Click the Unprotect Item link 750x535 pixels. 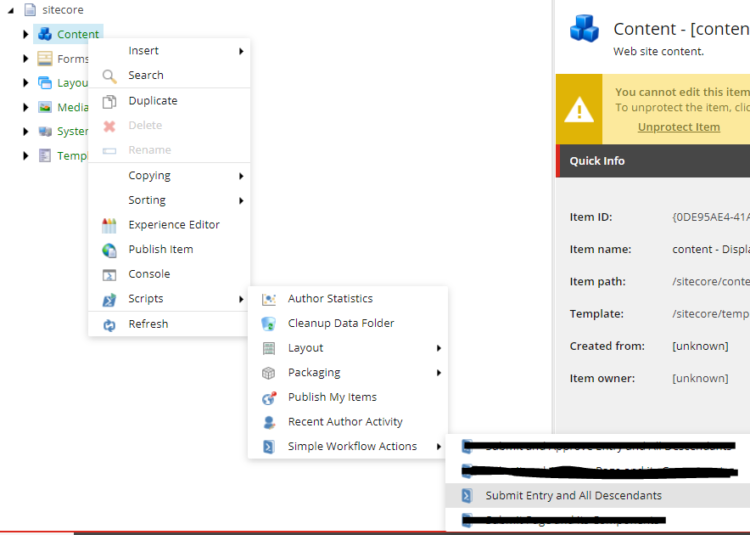pyautogui.click(x=678, y=127)
